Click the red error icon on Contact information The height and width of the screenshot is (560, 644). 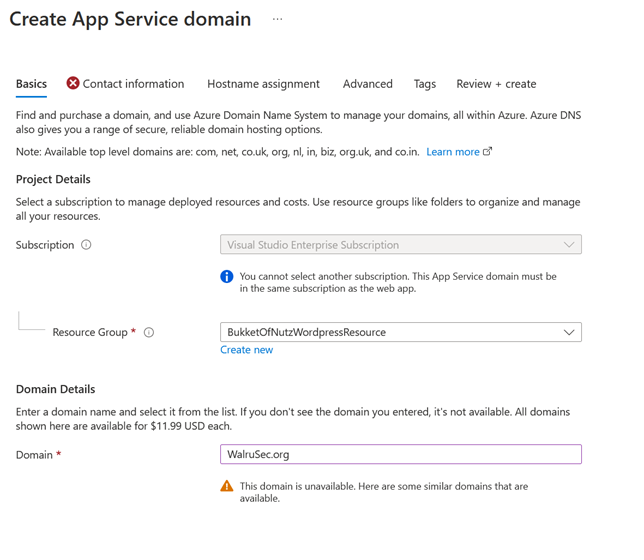pos(73,83)
